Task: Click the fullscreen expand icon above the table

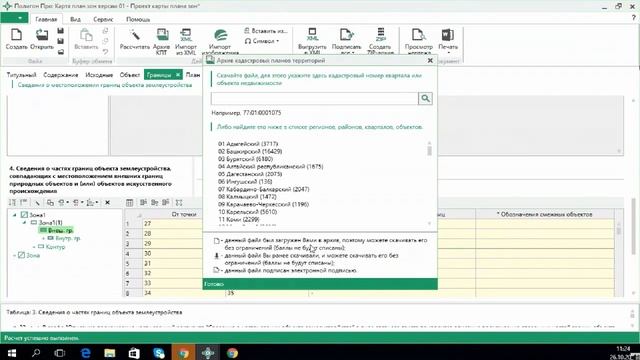Action: pyautogui.click(x=179, y=202)
